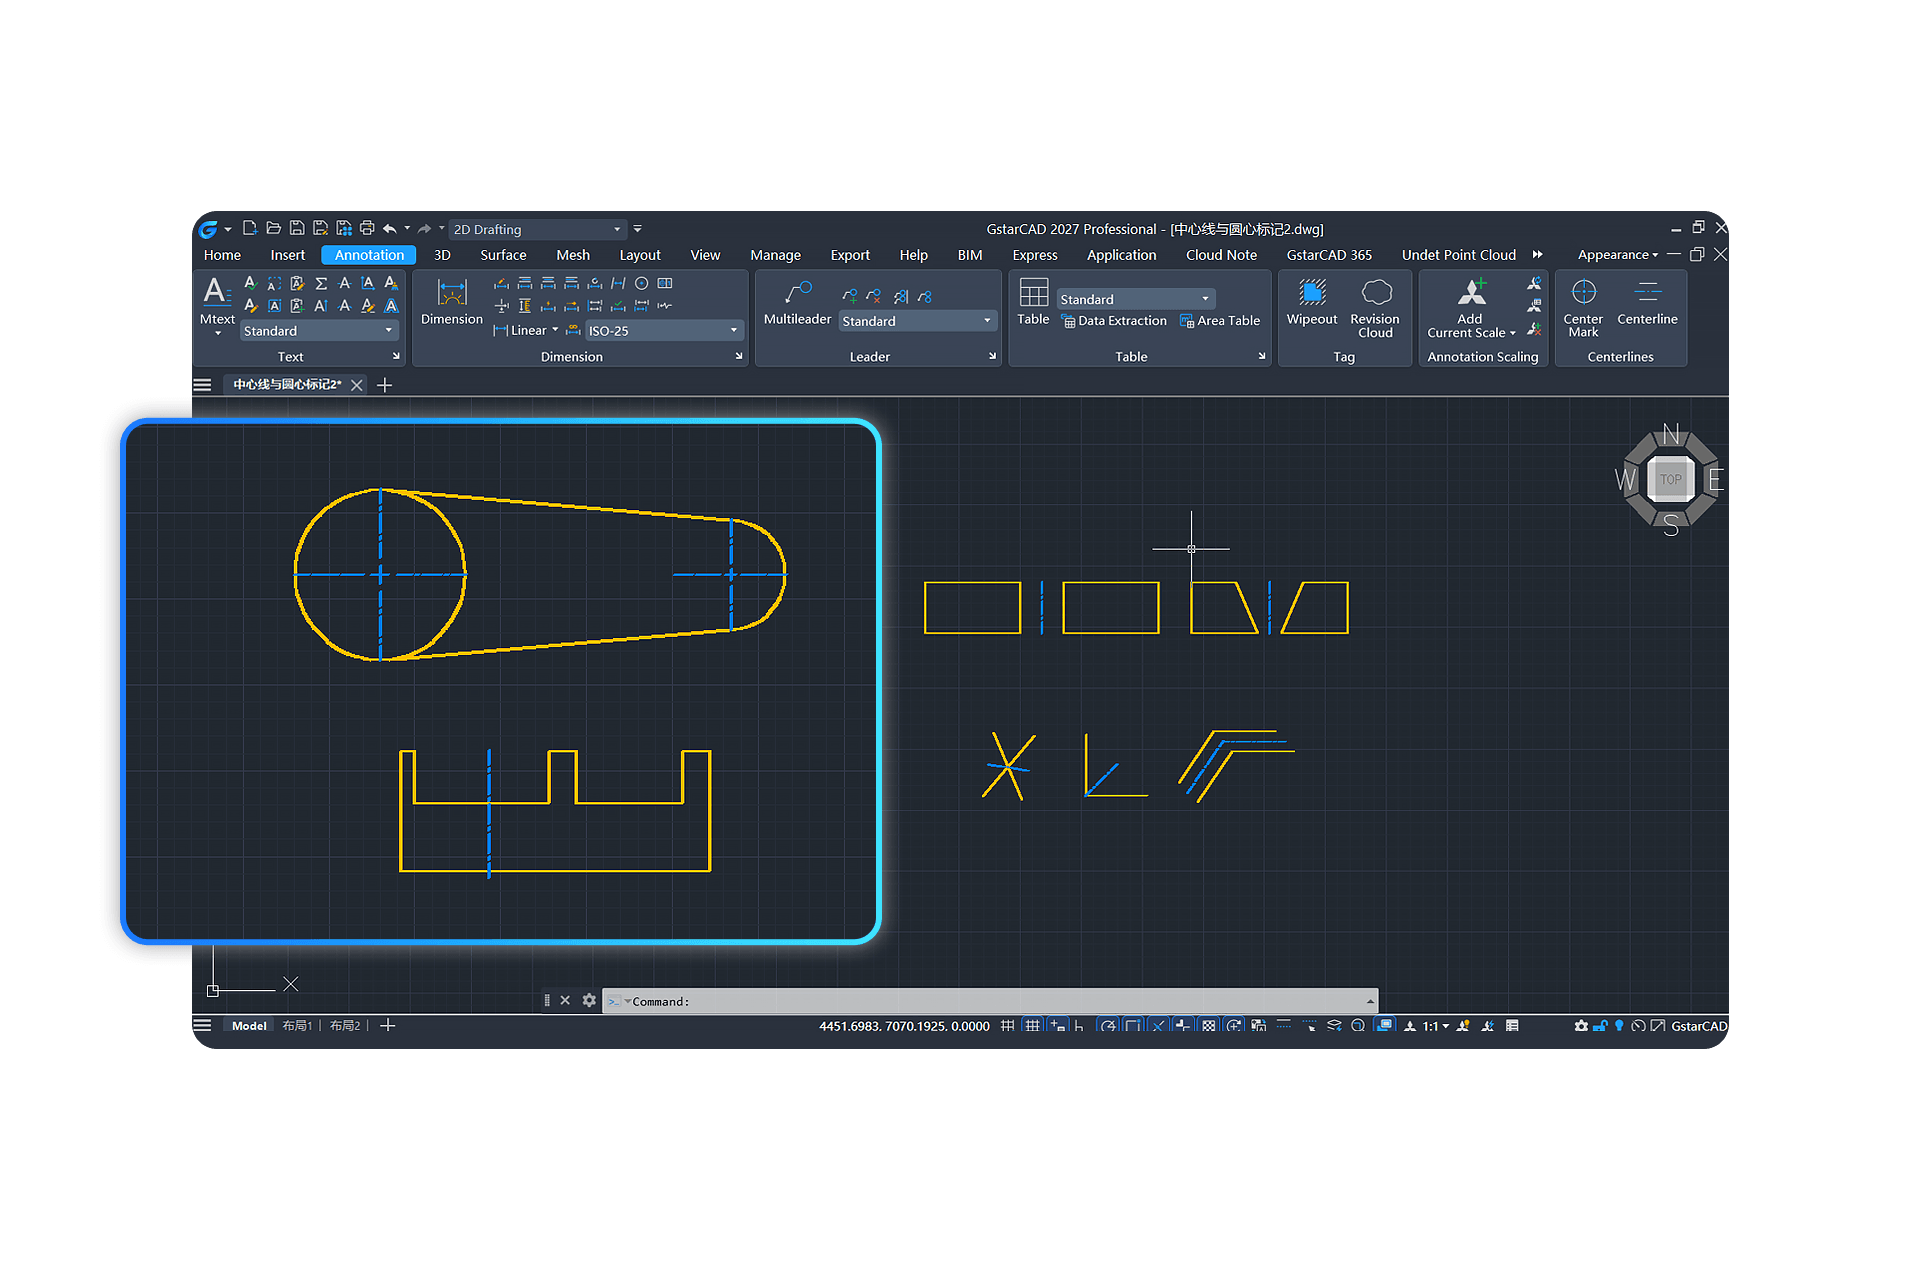Expand the text style Standard dropdown

pos(319,331)
